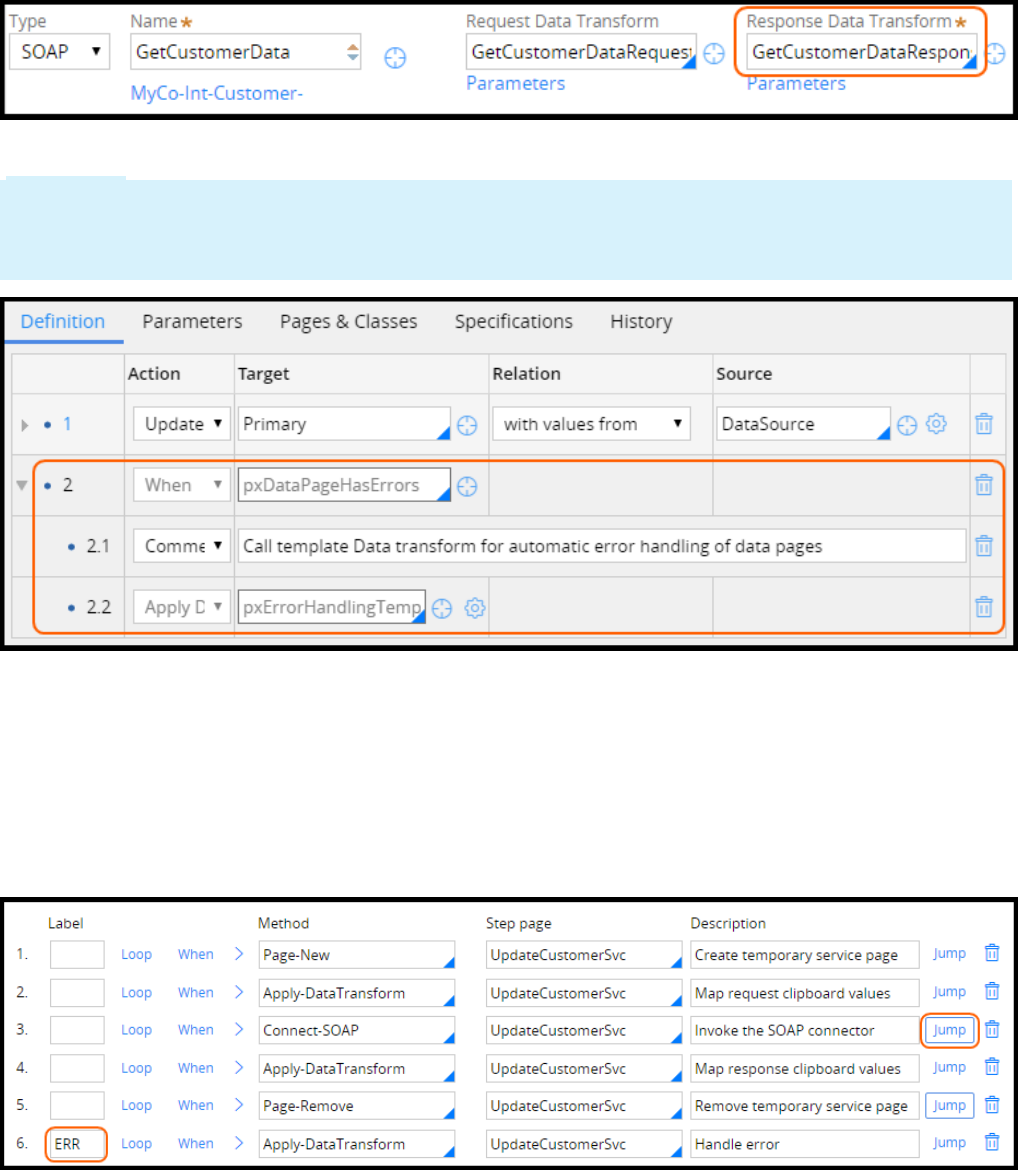Delete comment step 2.1 with trash icon

[984, 546]
